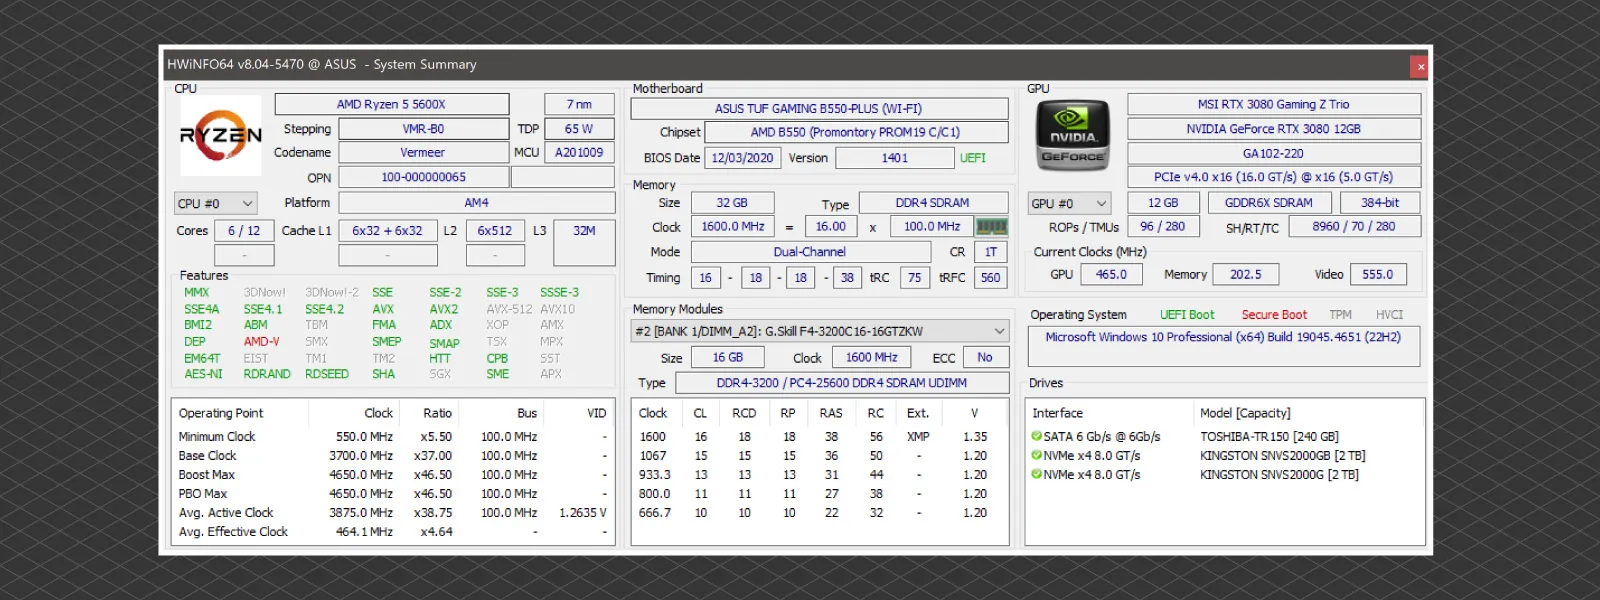Image resolution: width=1600 pixels, height=600 pixels.
Task: Click the GA102-220 GPU chip field
Action: coord(1274,153)
